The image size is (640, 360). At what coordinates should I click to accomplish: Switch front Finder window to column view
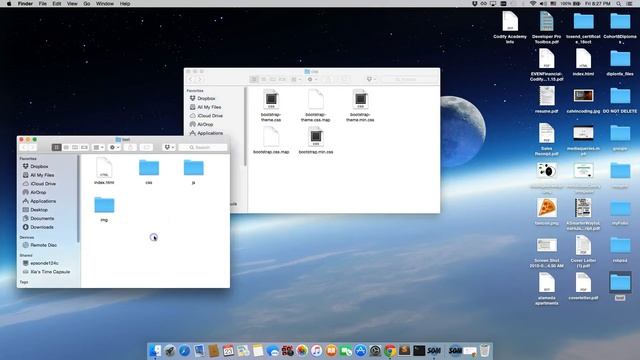[75, 147]
